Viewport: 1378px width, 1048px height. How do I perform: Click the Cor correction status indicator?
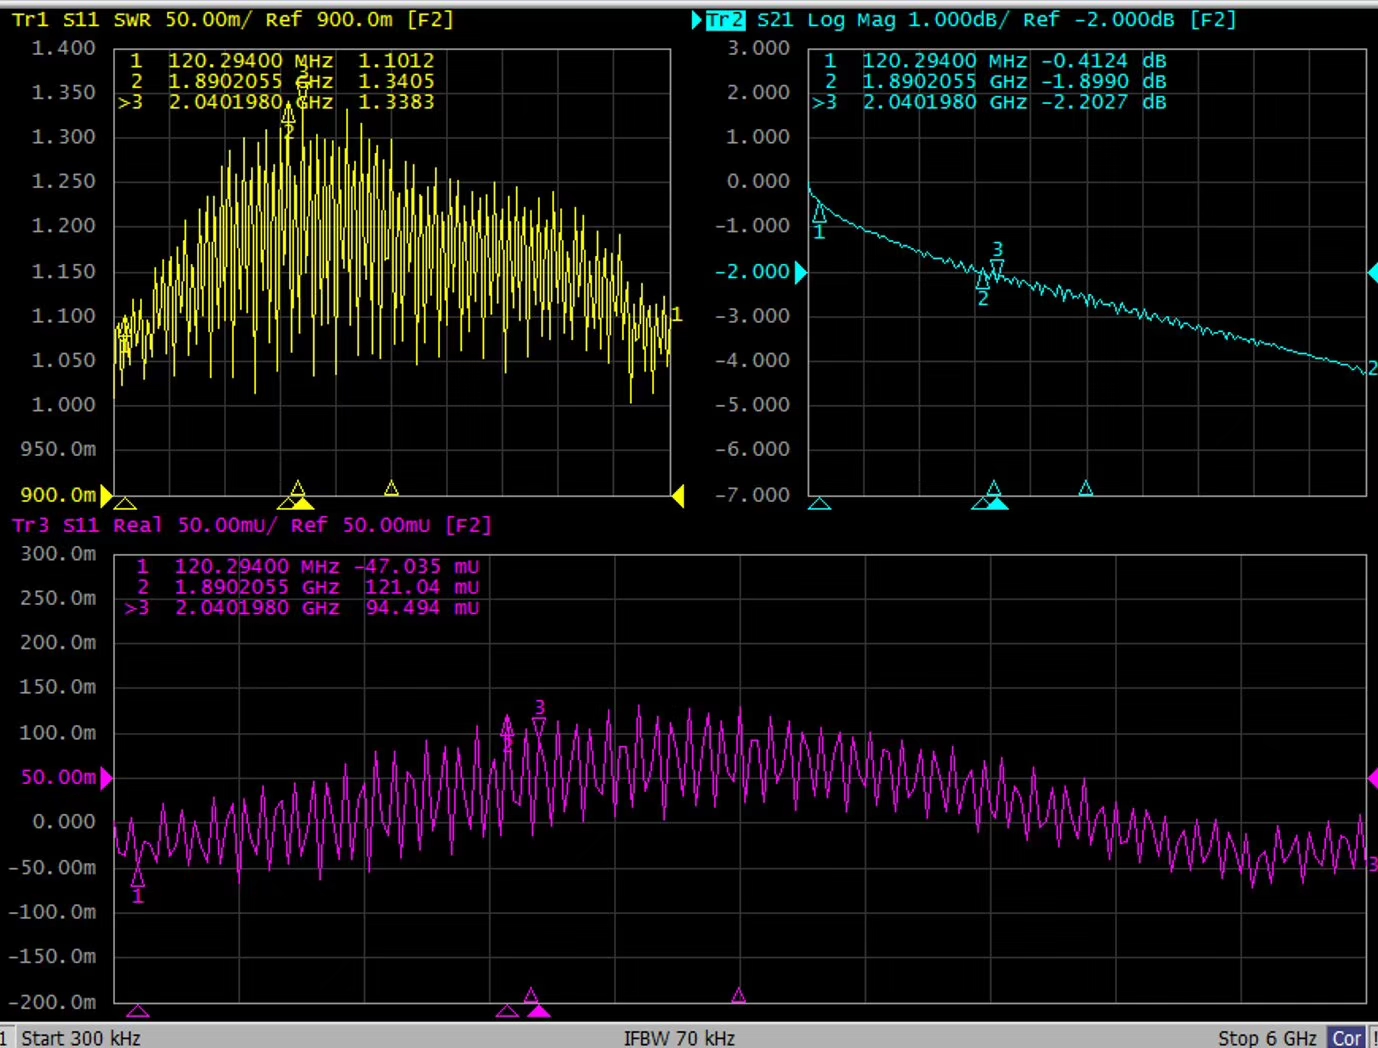(1346, 1038)
